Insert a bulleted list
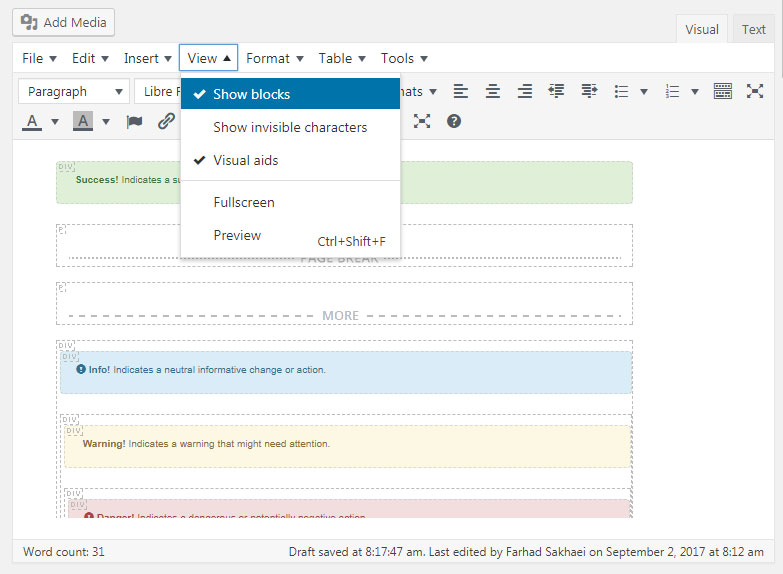The height and width of the screenshot is (574, 783). coord(622,91)
